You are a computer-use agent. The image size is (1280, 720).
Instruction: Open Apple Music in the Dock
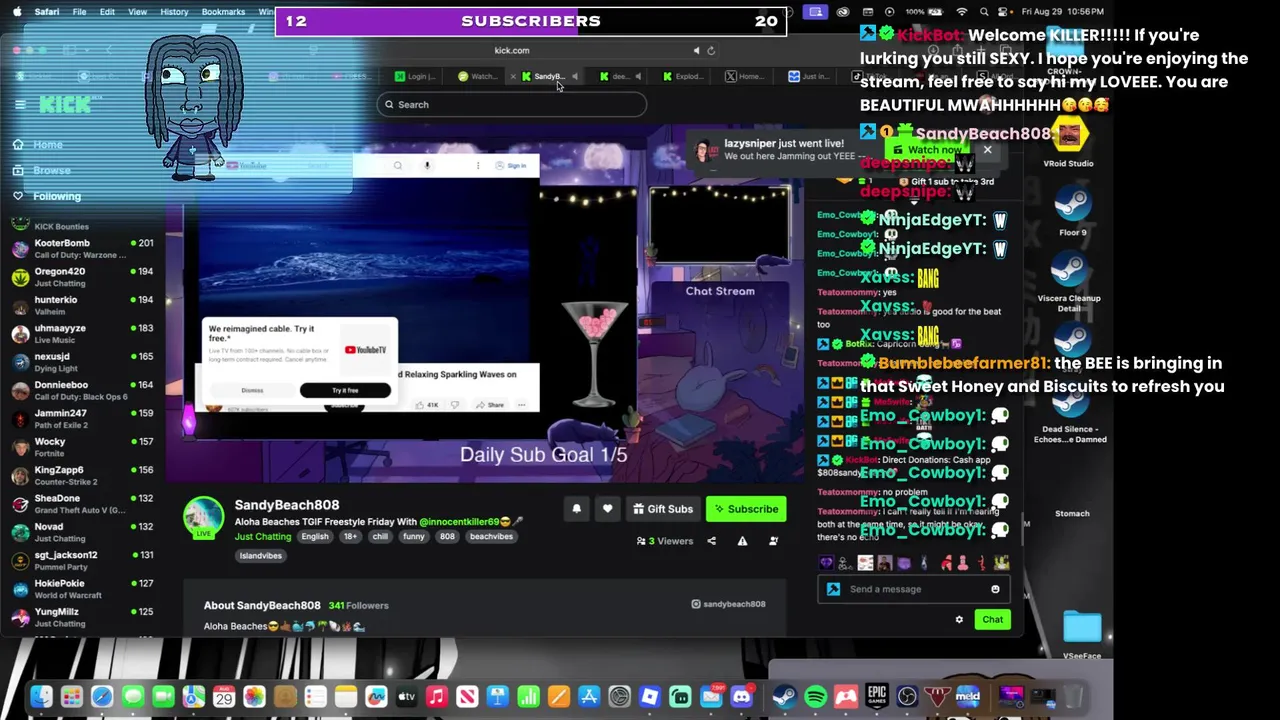click(437, 697)
